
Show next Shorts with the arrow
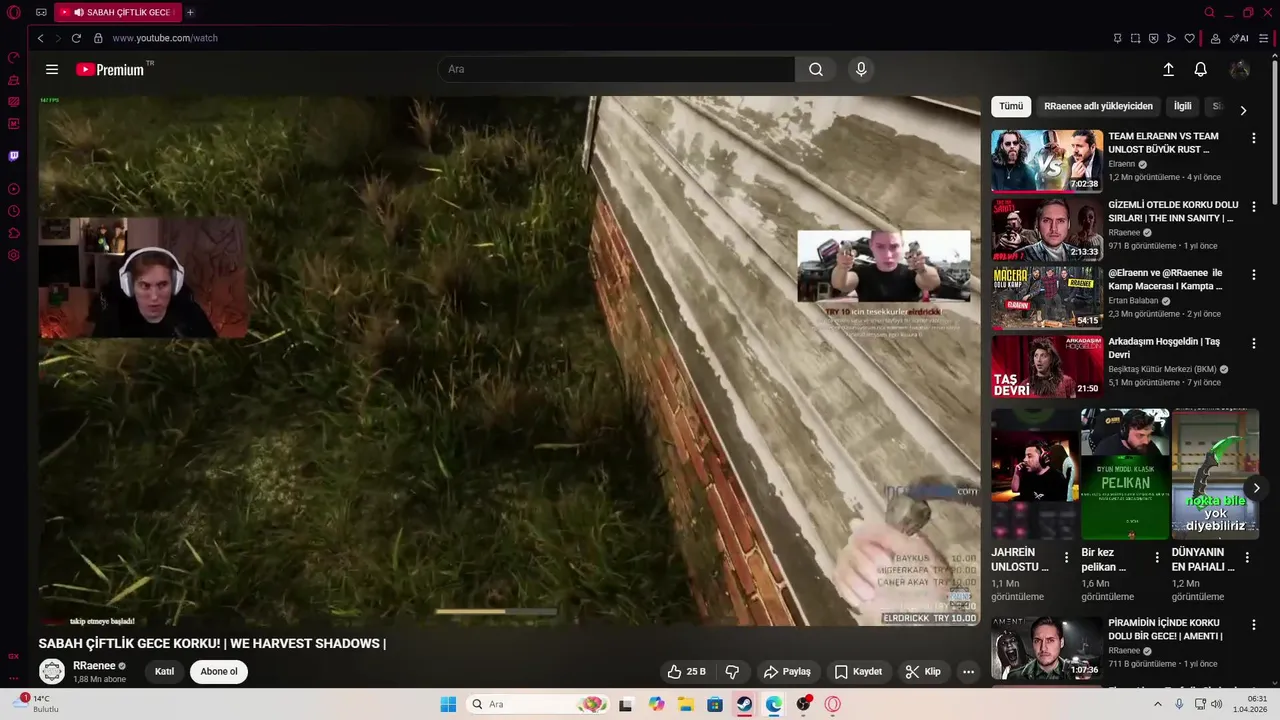1256,488
